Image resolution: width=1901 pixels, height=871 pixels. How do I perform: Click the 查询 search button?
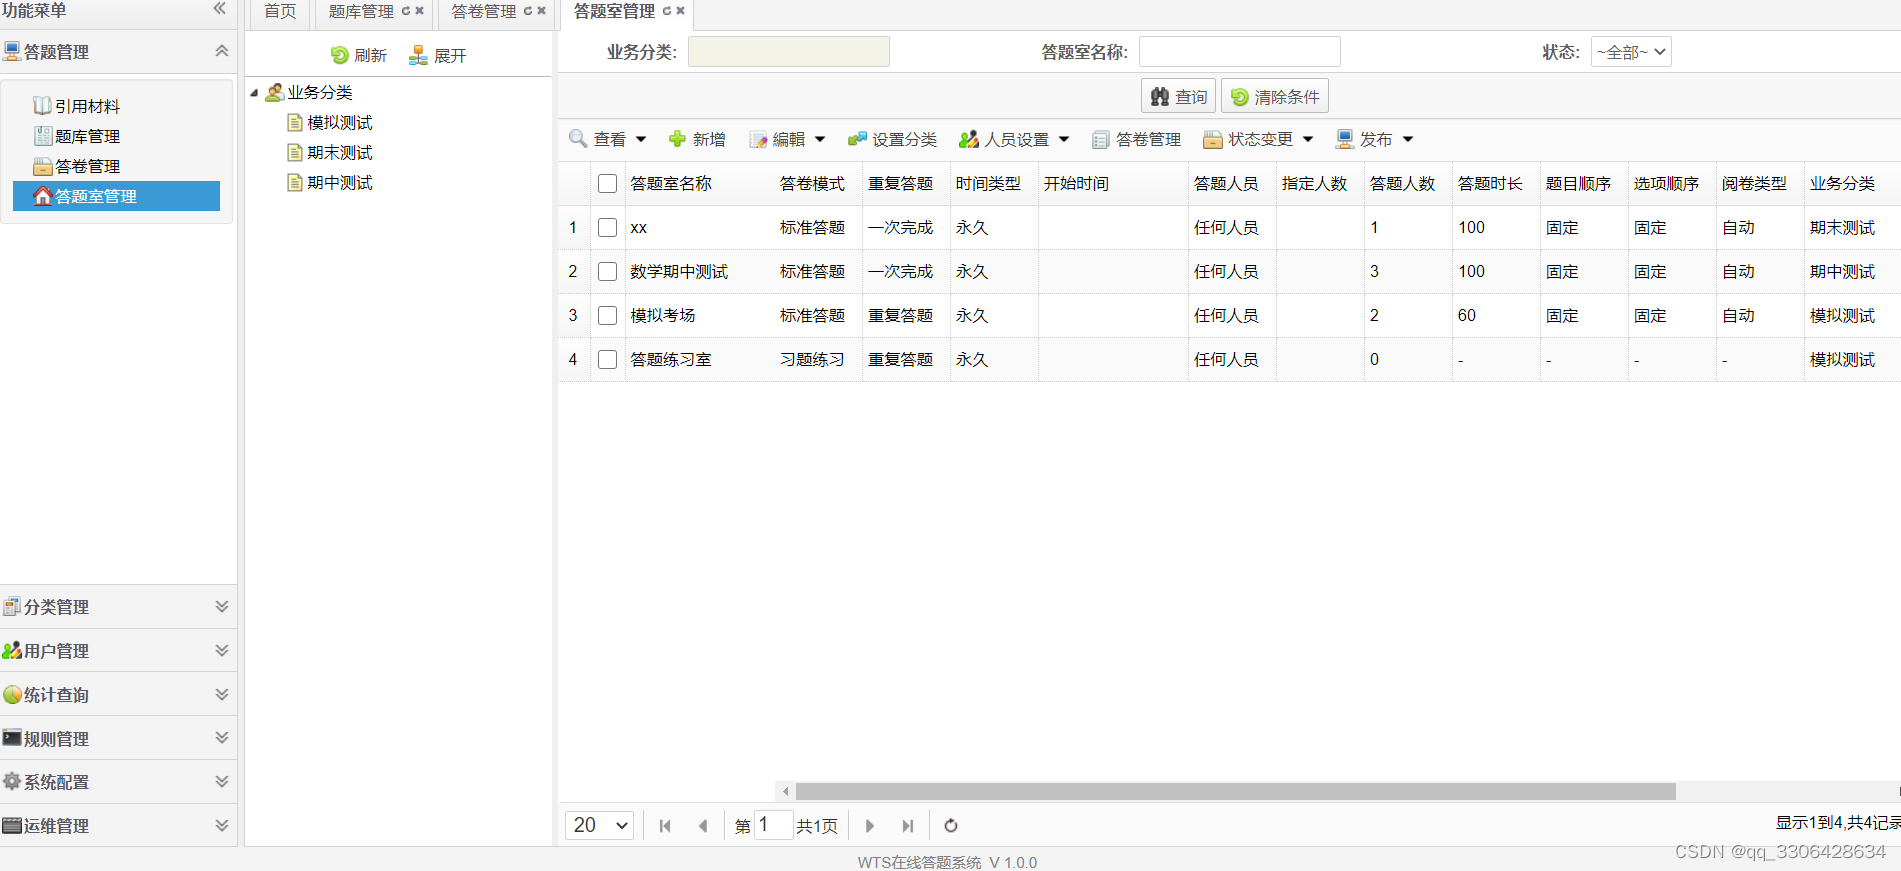click(x=1178, y=96)
